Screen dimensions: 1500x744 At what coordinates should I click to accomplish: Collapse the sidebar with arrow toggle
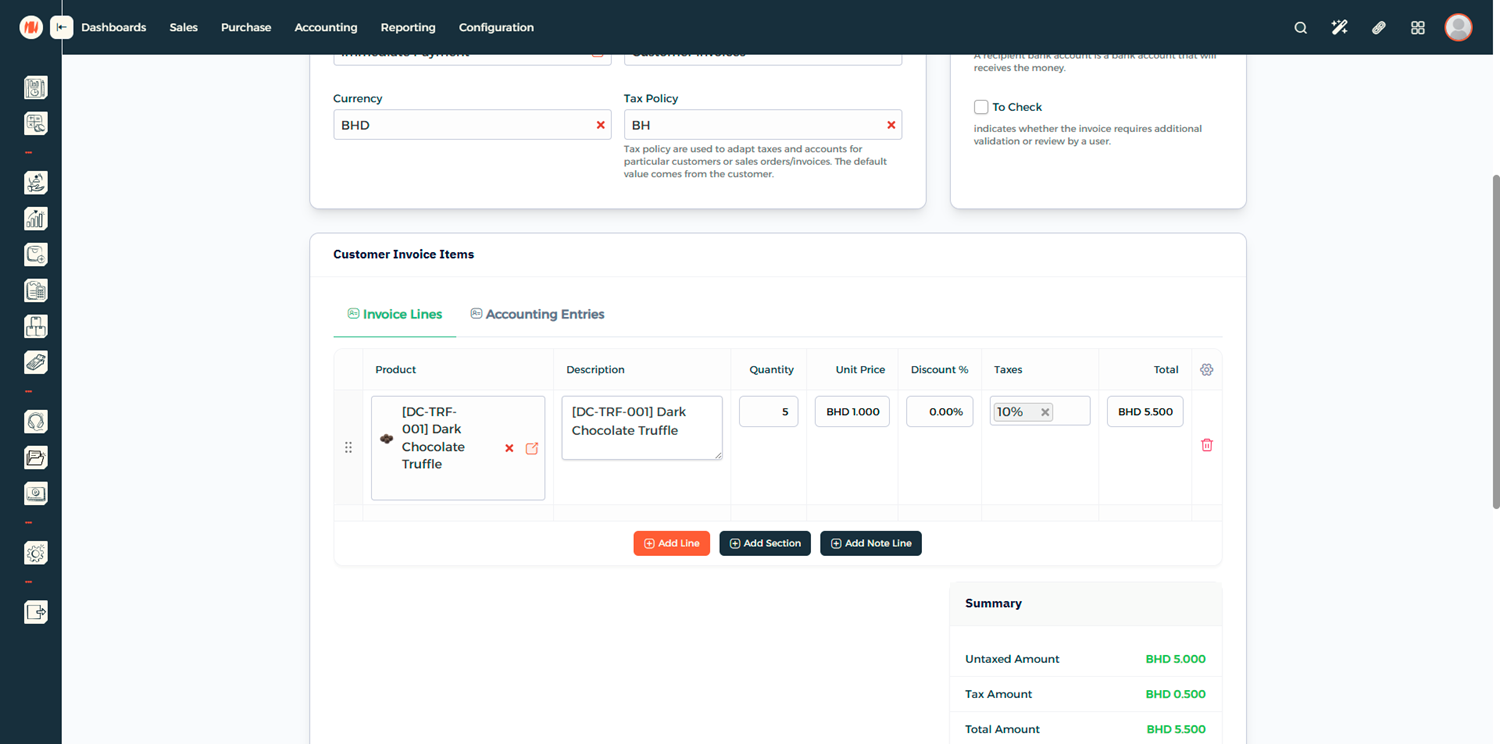click(x=62, y=28)
